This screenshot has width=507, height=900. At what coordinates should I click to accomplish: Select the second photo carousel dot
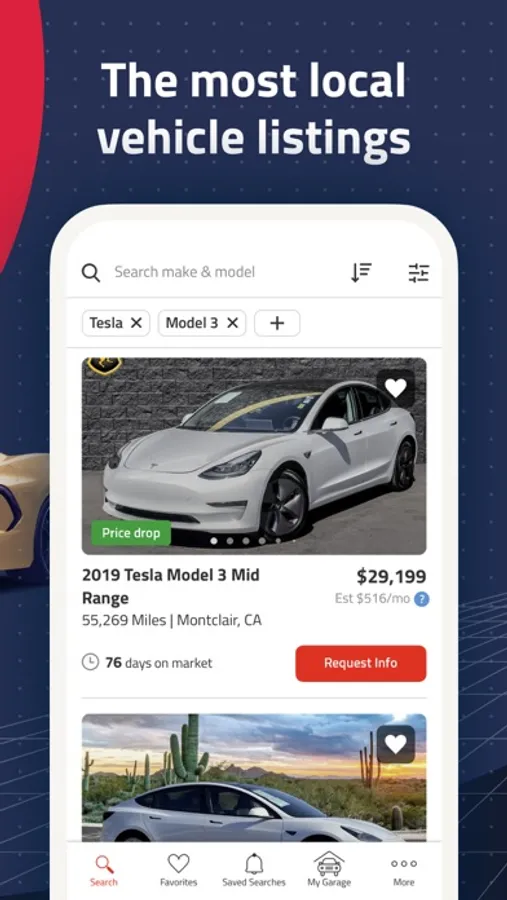click(230, 541)
